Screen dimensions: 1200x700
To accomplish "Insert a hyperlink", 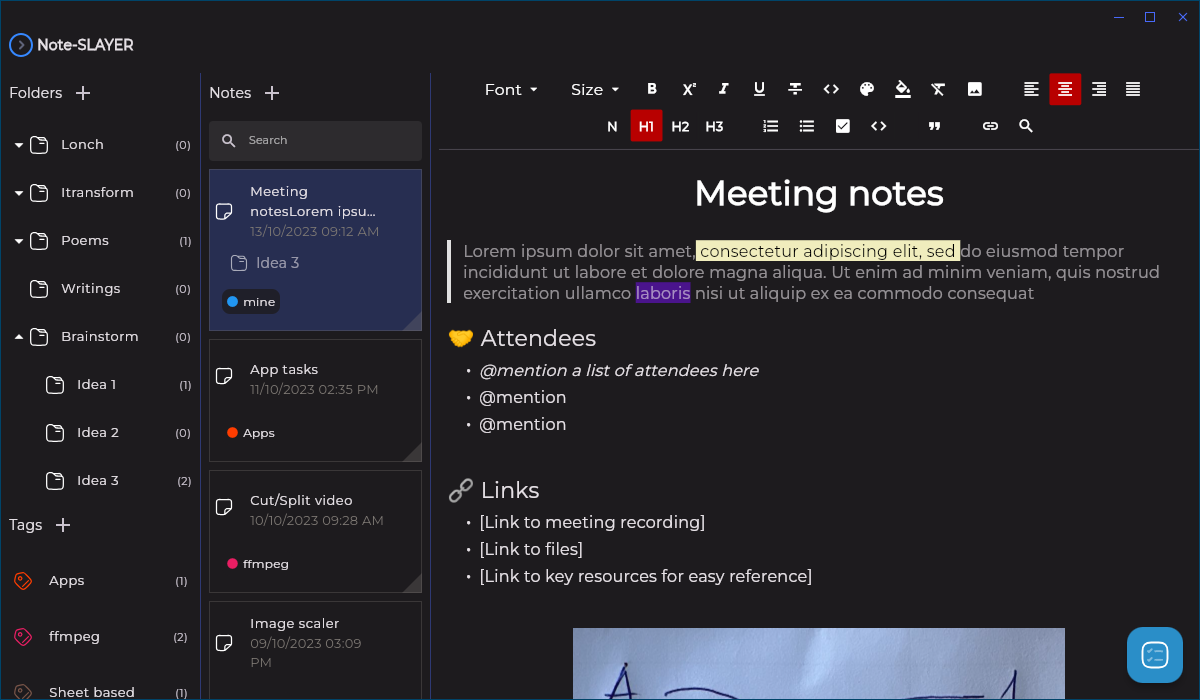I will pyautogui.click(x=990, y=126).
